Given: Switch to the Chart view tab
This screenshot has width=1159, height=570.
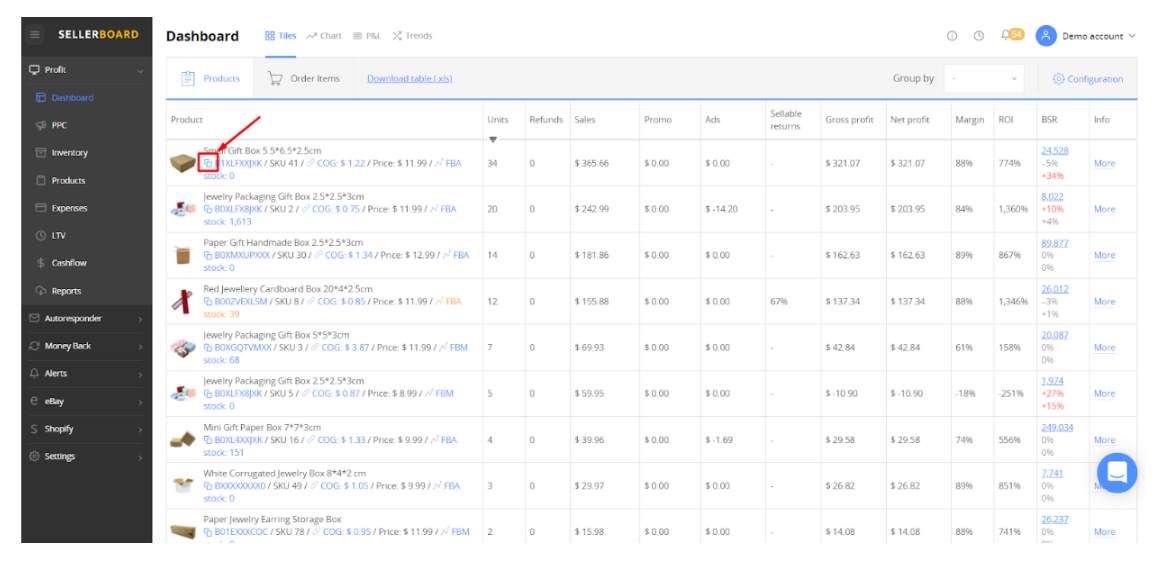Looking at the screenshot, I should [324, 35].
